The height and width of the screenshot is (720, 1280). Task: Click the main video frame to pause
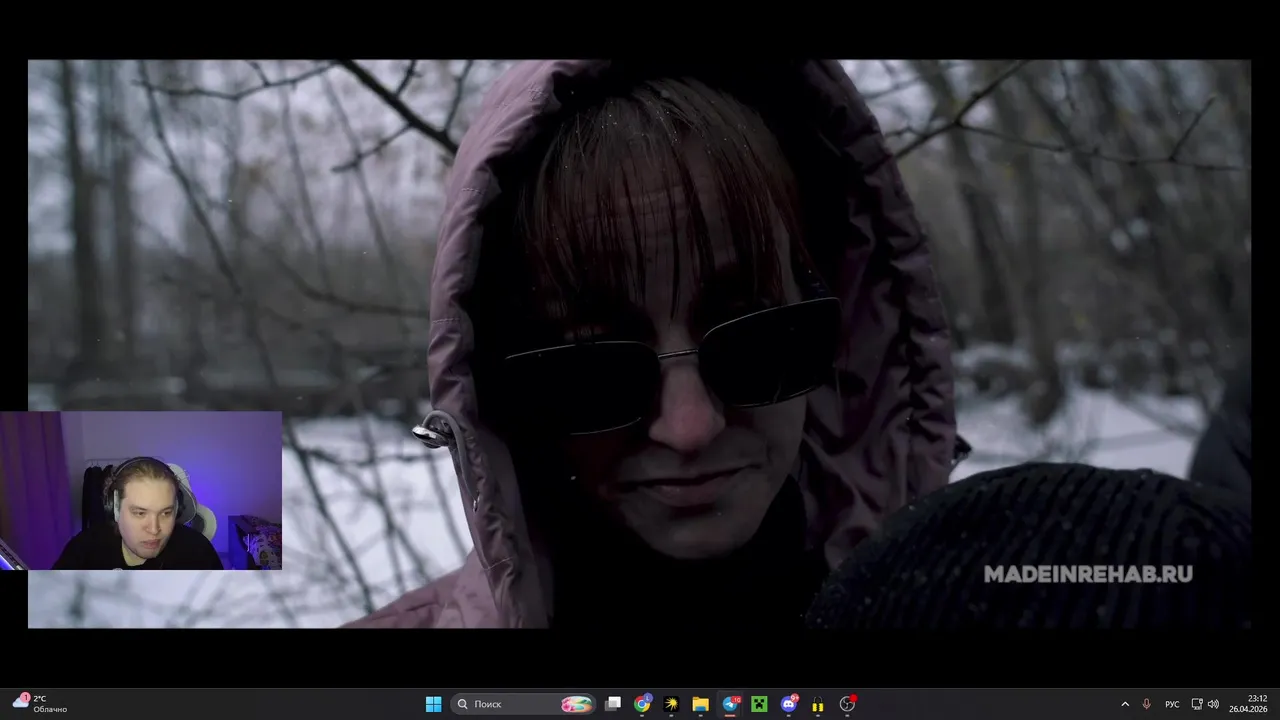639,343
